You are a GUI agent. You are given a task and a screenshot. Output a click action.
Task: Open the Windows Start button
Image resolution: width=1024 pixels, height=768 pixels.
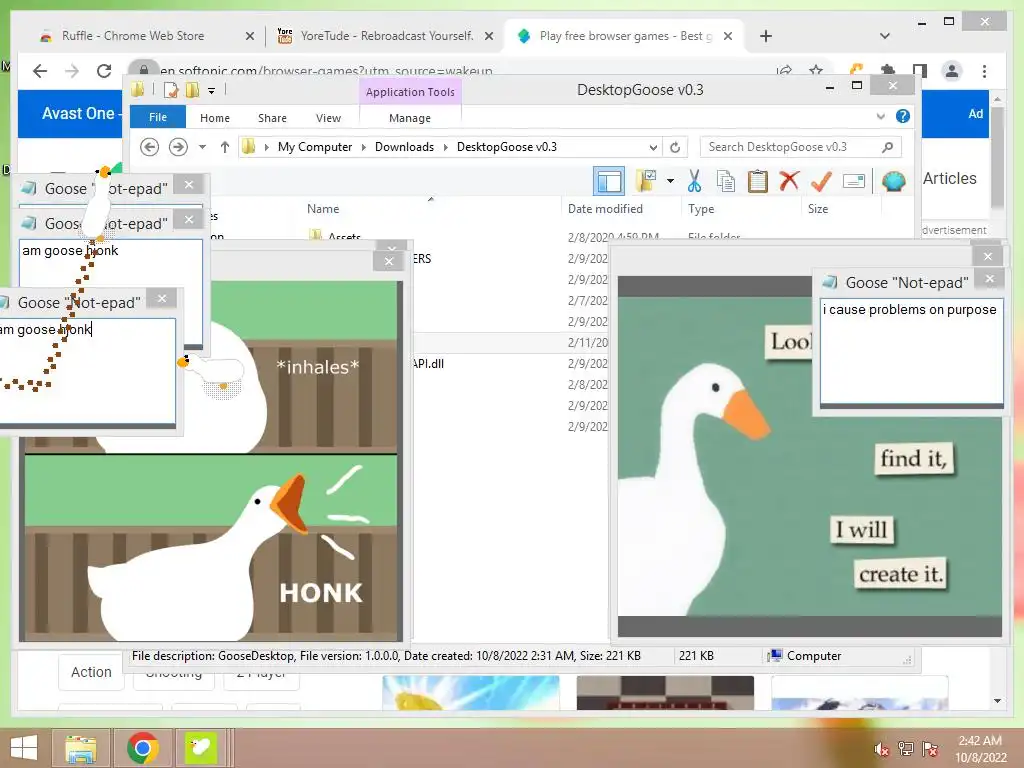point(24,748)
